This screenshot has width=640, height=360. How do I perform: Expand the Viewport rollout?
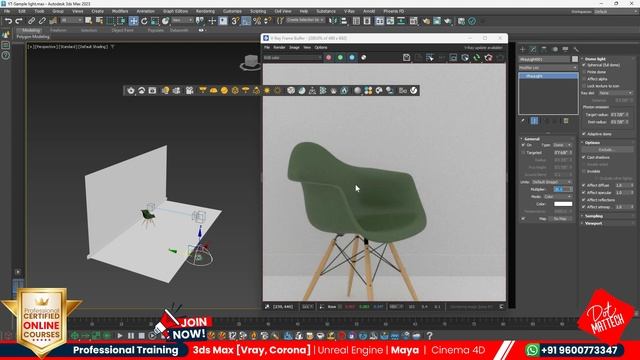593,223
